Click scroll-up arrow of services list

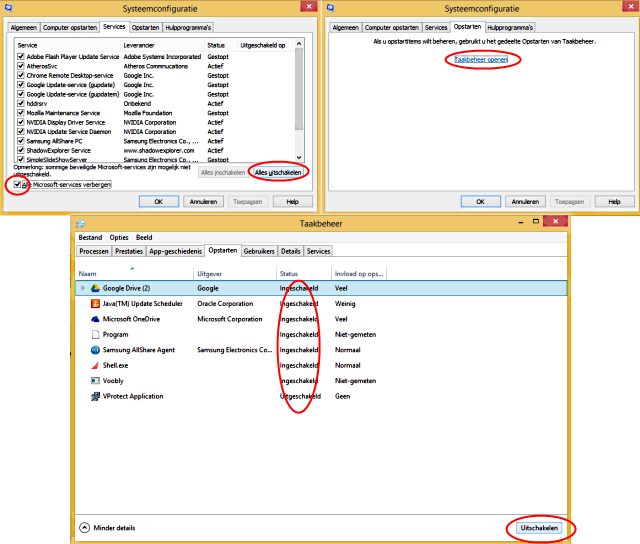click(x=299, y=43)
